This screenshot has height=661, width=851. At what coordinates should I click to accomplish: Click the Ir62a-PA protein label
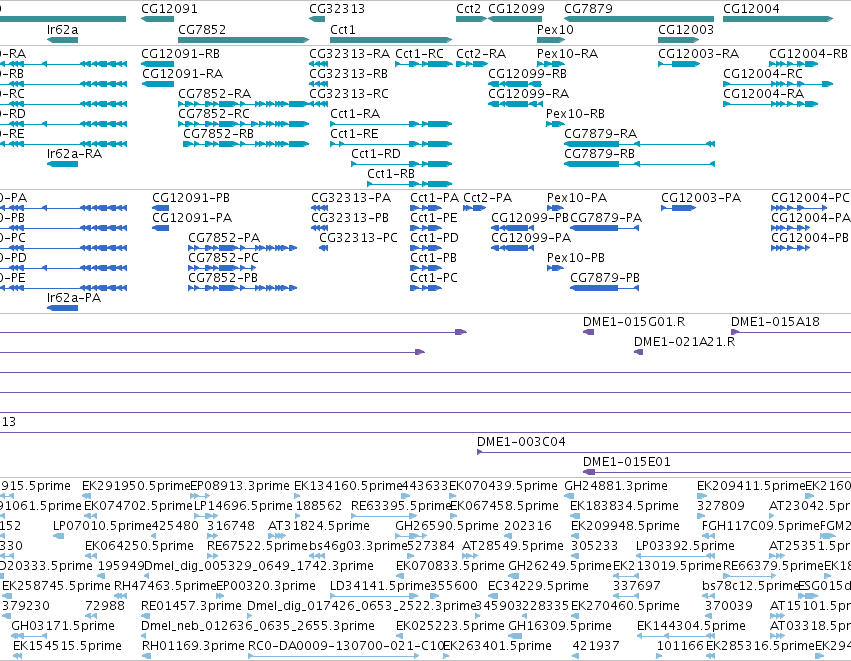tap(74, 298)
